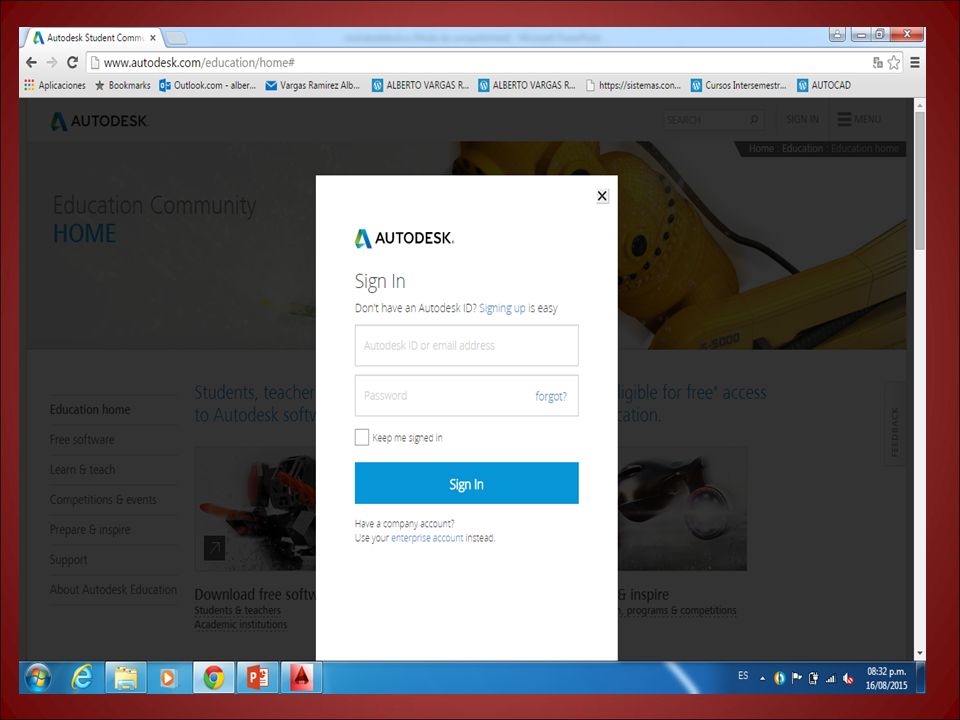
Task: Open the Chrome hamburger menu
Action: click(915, 62)
